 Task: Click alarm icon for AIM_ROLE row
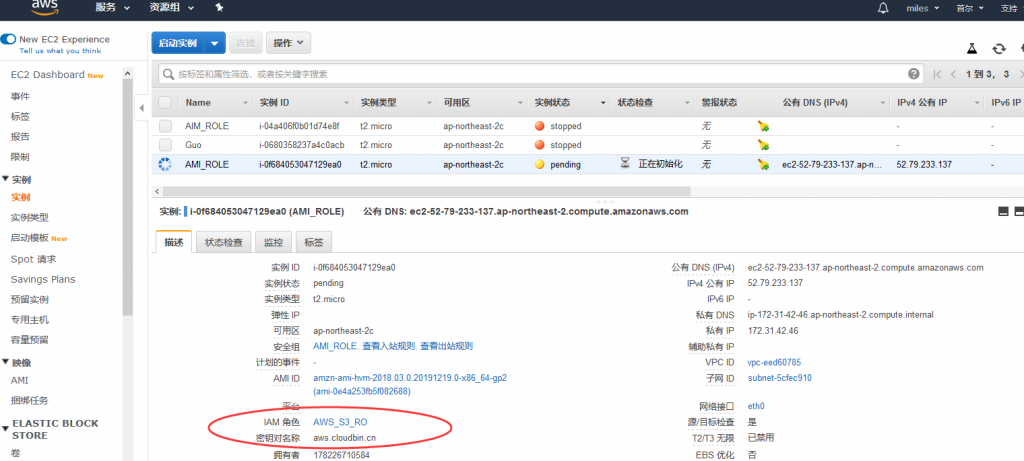coord(763,126)
